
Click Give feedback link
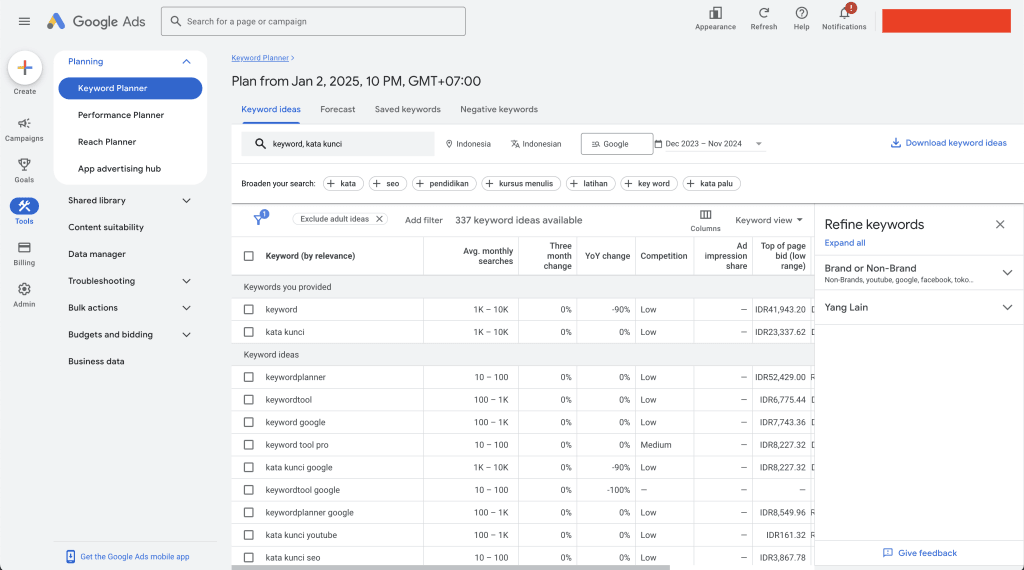pyautogui.click(x=920, y=553)
